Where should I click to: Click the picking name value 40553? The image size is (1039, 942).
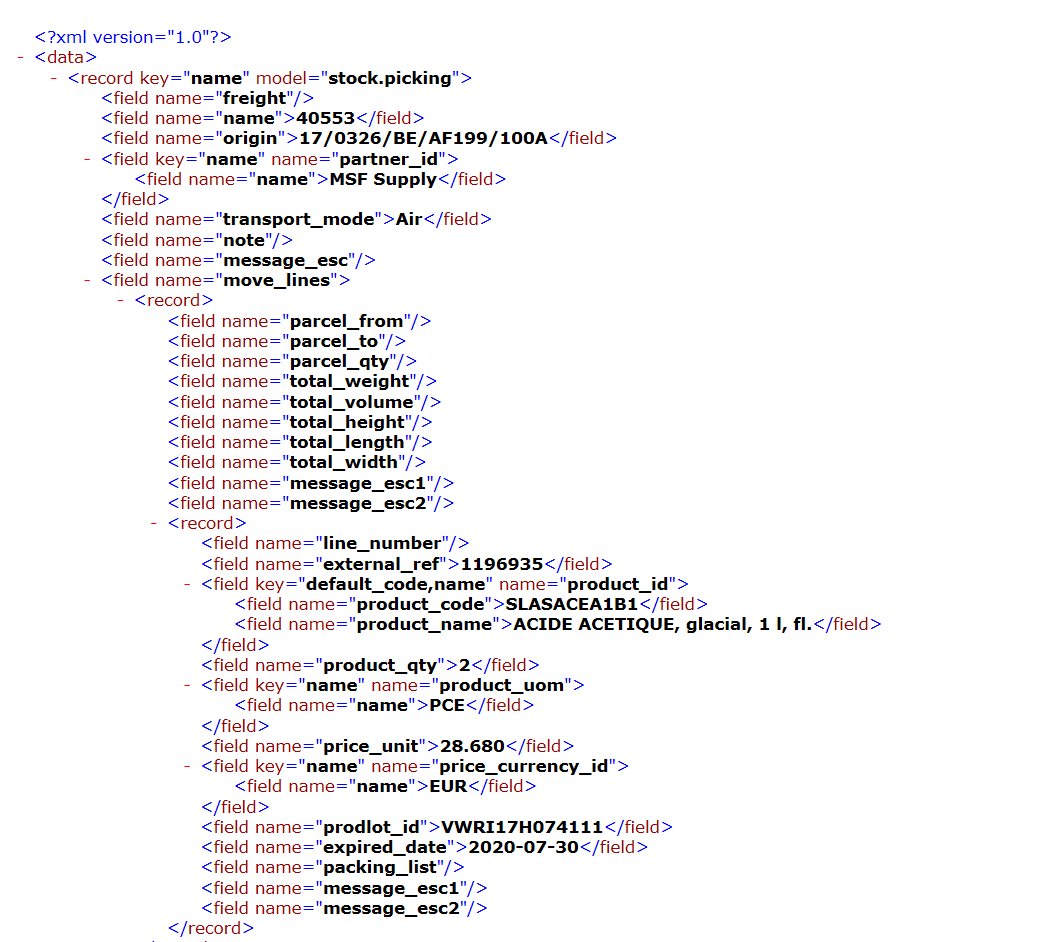[x=319, y=118]
